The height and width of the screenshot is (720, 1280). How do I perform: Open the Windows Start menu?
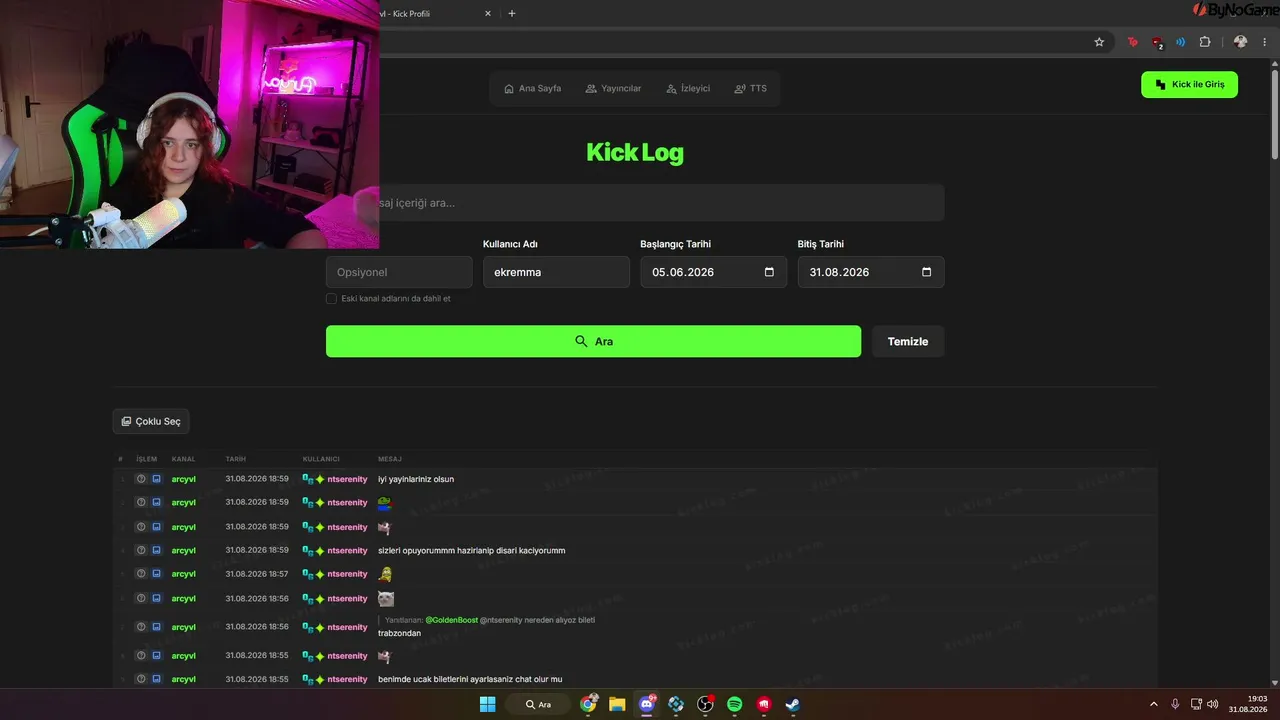click(x=487, y=704)
